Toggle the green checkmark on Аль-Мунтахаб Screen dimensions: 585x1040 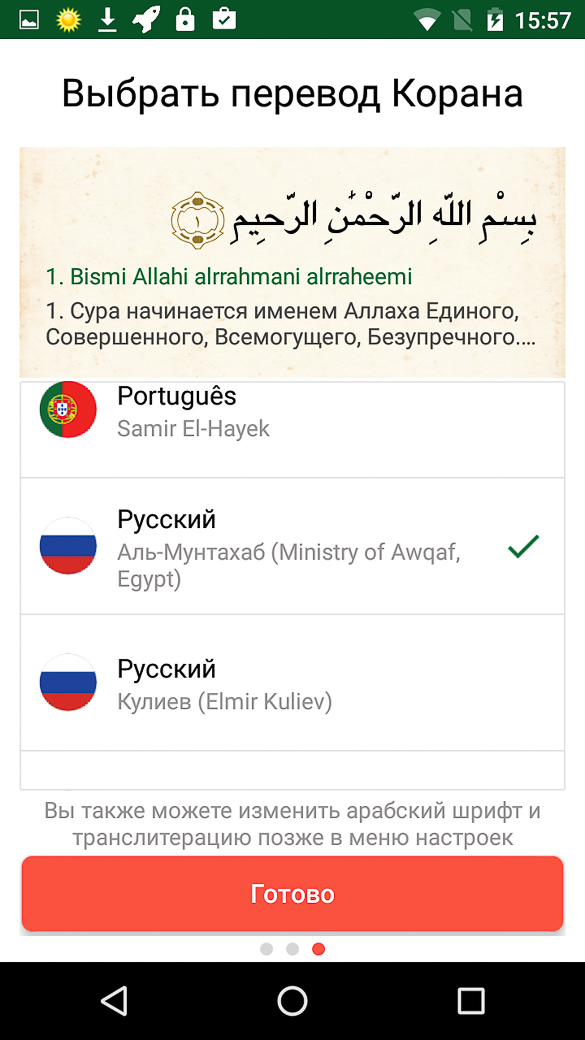click(x=523, y=546)
